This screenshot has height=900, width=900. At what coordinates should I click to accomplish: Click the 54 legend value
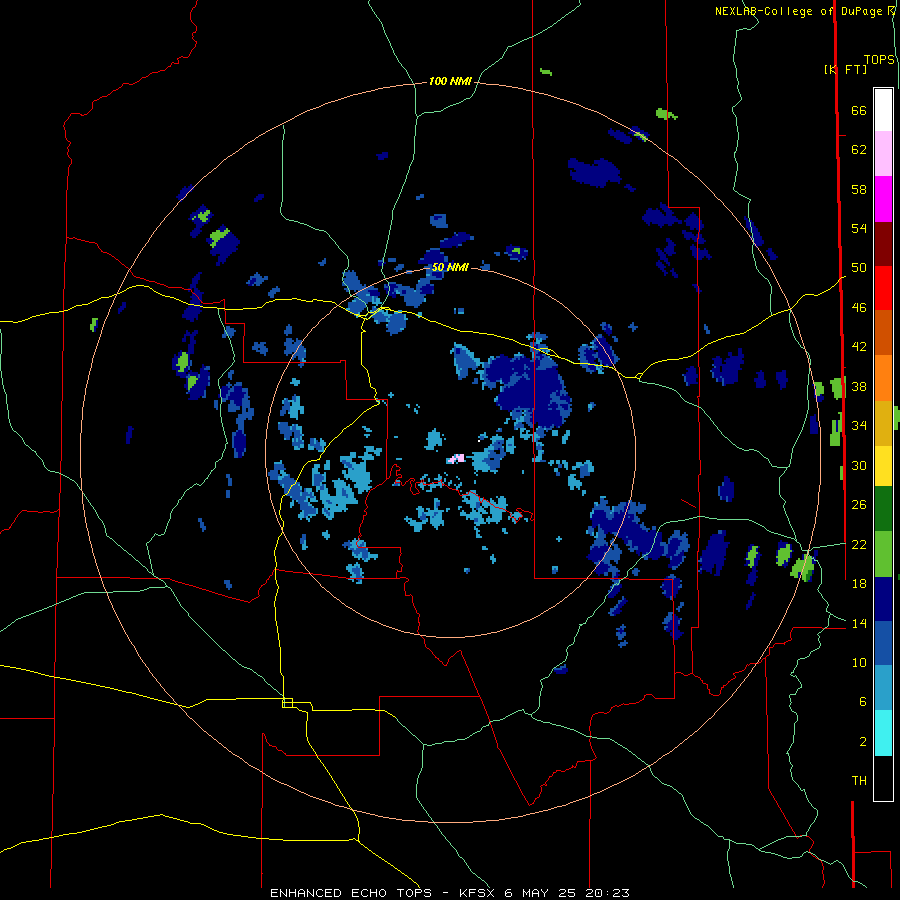pos(859,228)
